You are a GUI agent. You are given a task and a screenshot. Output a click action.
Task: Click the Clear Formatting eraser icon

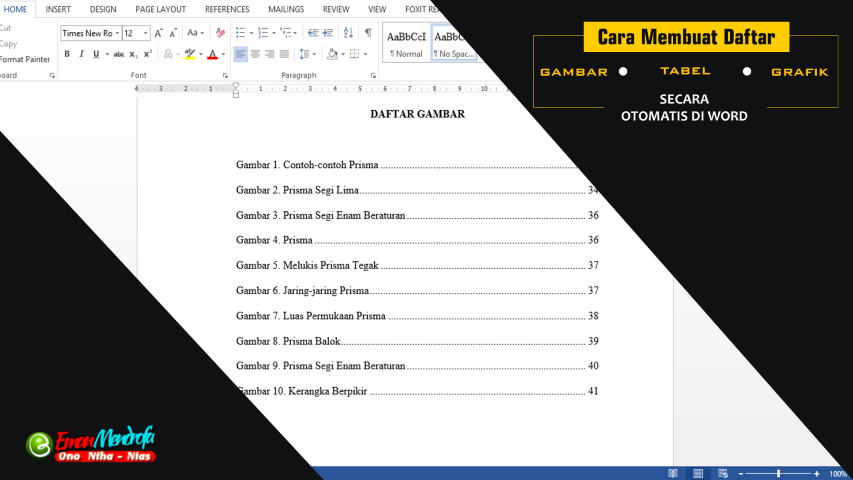pos(221,33)
